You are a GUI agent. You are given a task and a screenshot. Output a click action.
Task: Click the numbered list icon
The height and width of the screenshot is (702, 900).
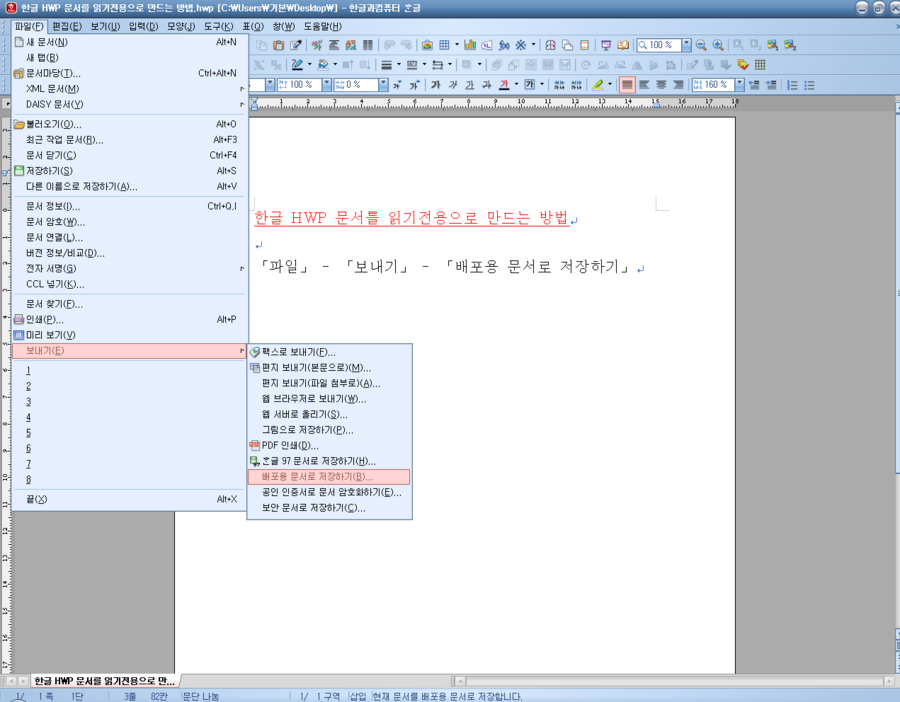point(792,85)
